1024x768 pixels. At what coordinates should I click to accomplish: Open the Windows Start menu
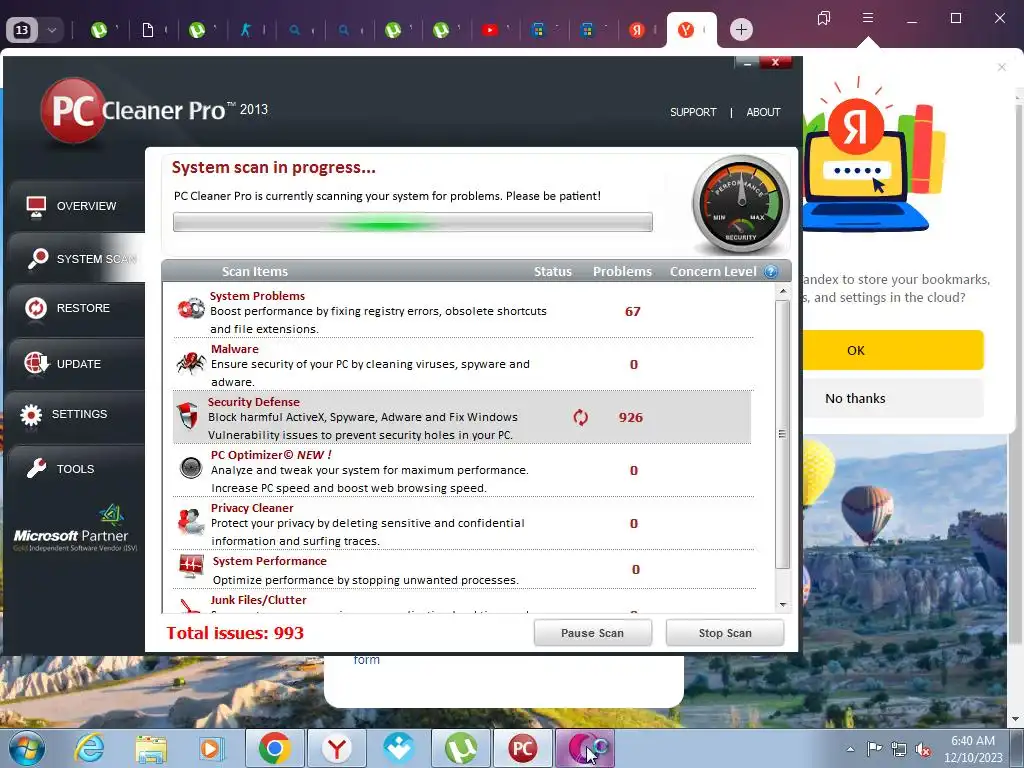coord(27,748)
